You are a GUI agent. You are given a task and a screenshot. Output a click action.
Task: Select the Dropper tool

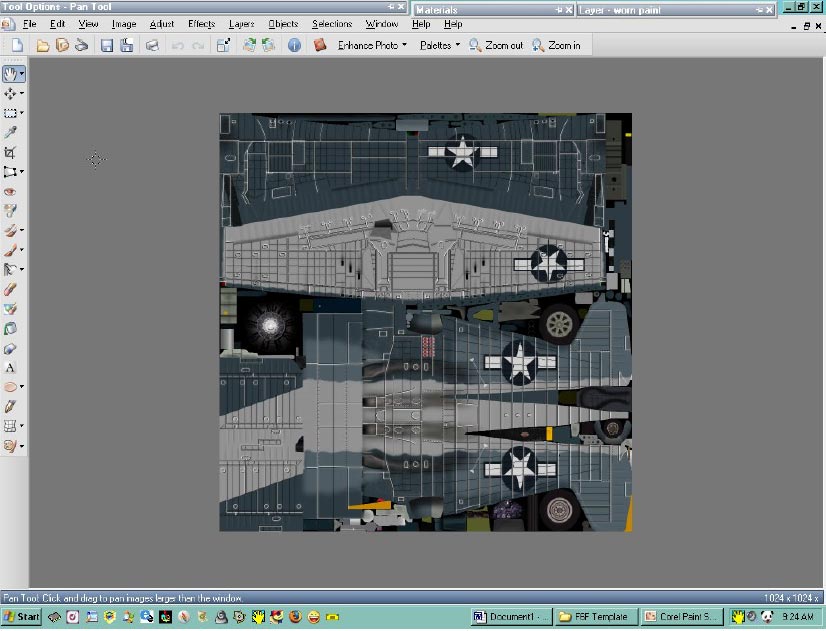pyautogui.click(x=10, y=132)
